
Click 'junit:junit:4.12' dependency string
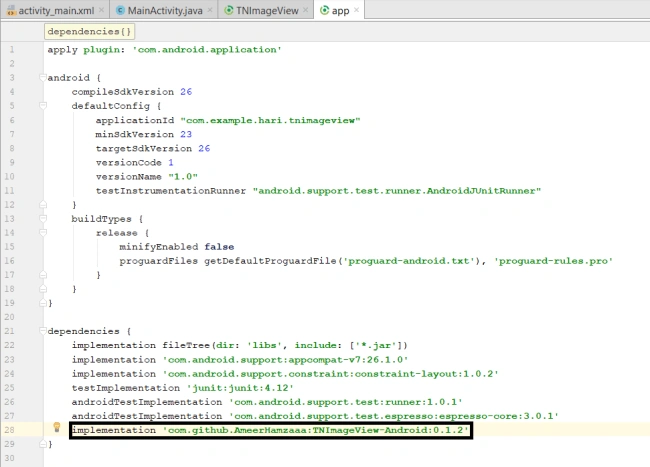(x=240, y=388)
